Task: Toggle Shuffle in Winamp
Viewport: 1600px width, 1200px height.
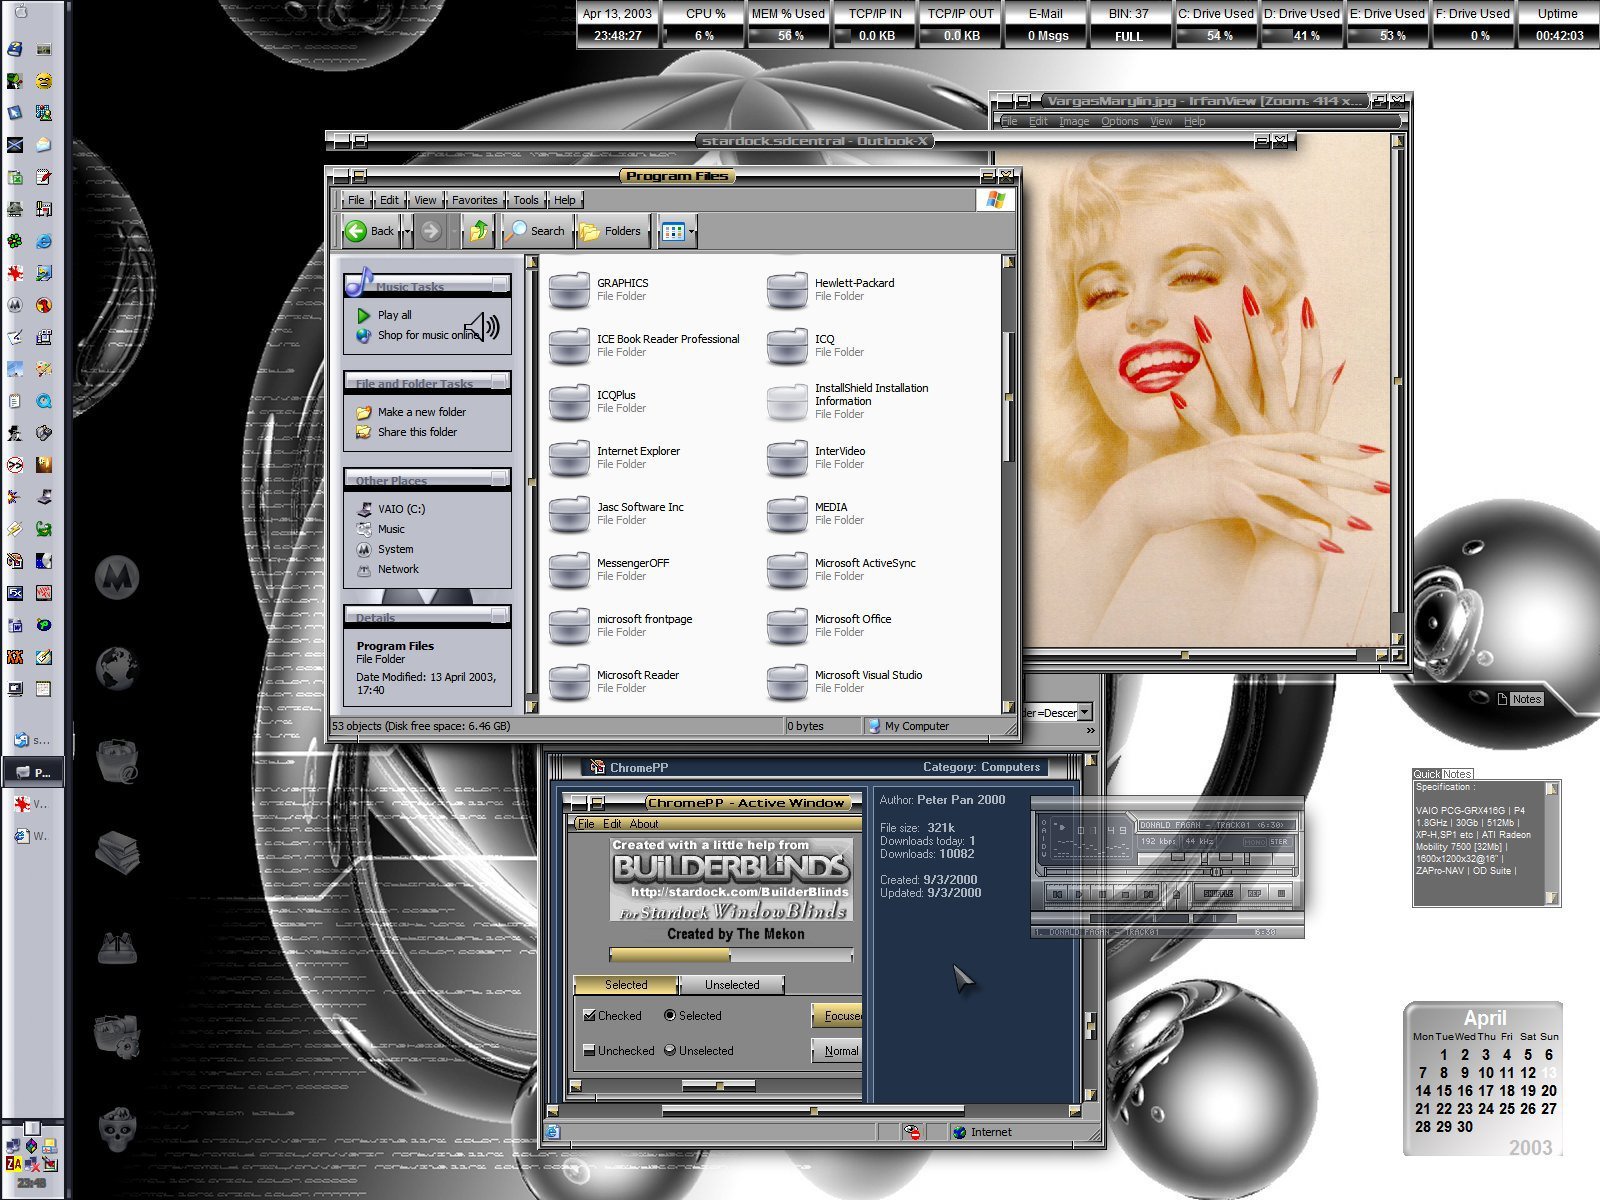Action: pos(1218,894)
